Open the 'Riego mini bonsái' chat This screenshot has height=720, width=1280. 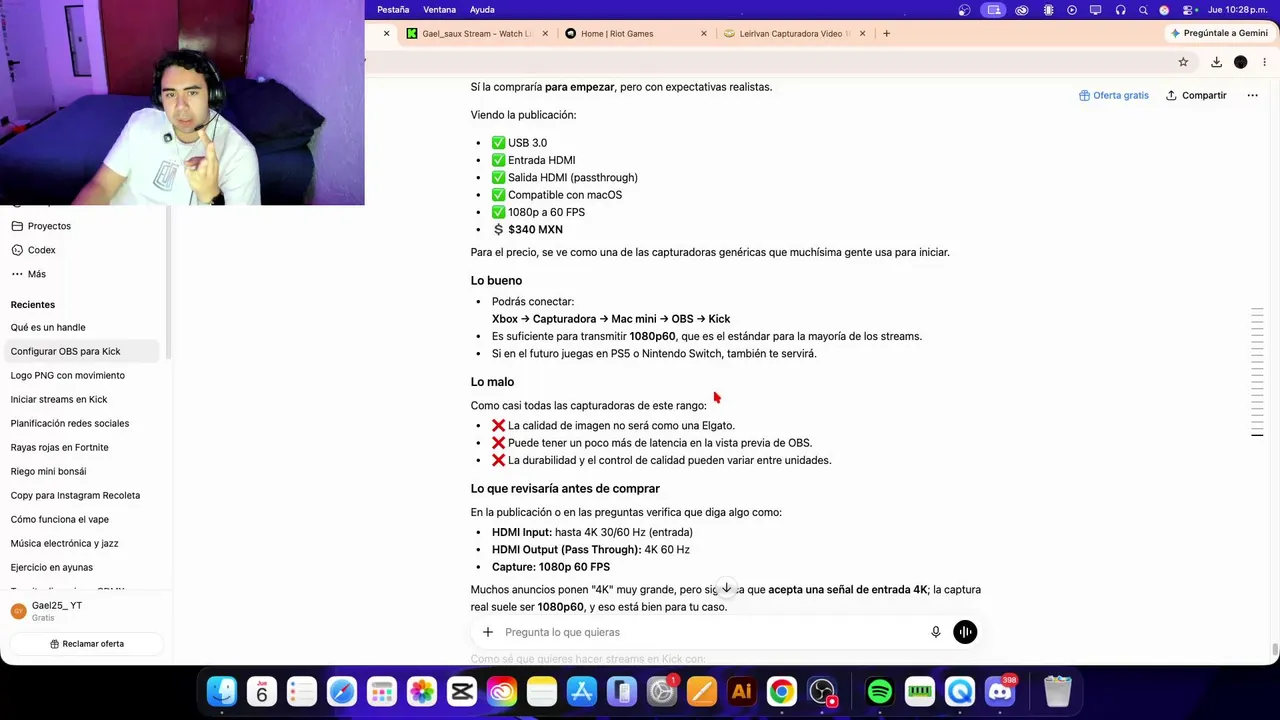coord(84,471)
